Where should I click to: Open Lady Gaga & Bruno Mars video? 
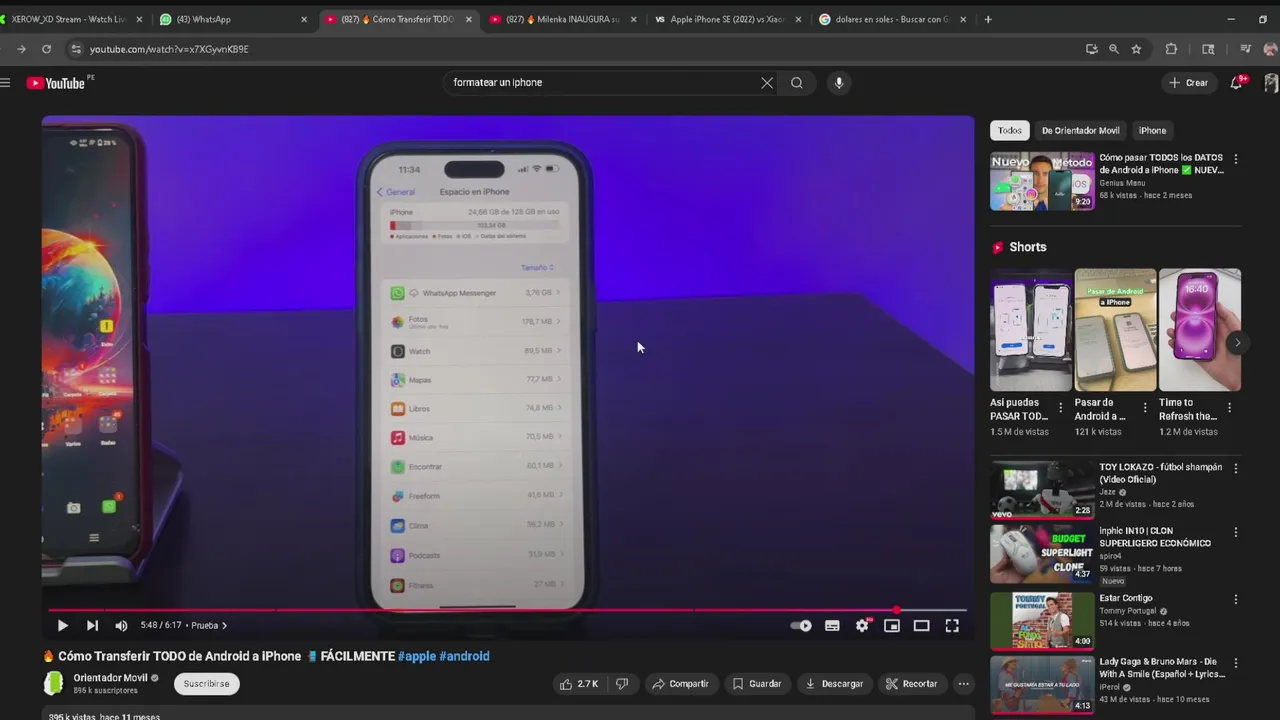pyautogui.click(x=1042, y=685)
